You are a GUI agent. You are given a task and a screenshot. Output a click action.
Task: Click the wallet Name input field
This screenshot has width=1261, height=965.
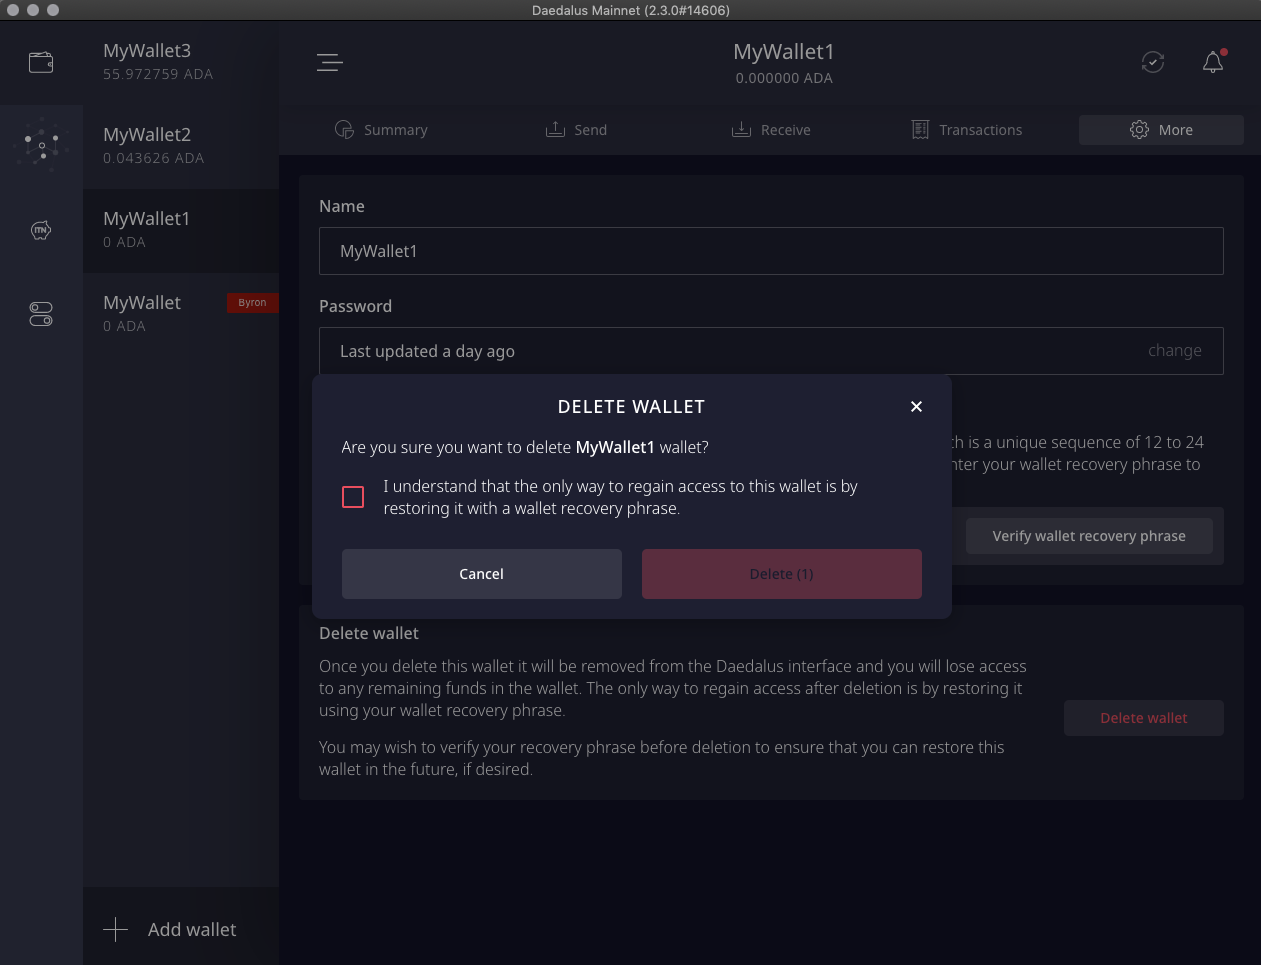[x=771, y=251]
